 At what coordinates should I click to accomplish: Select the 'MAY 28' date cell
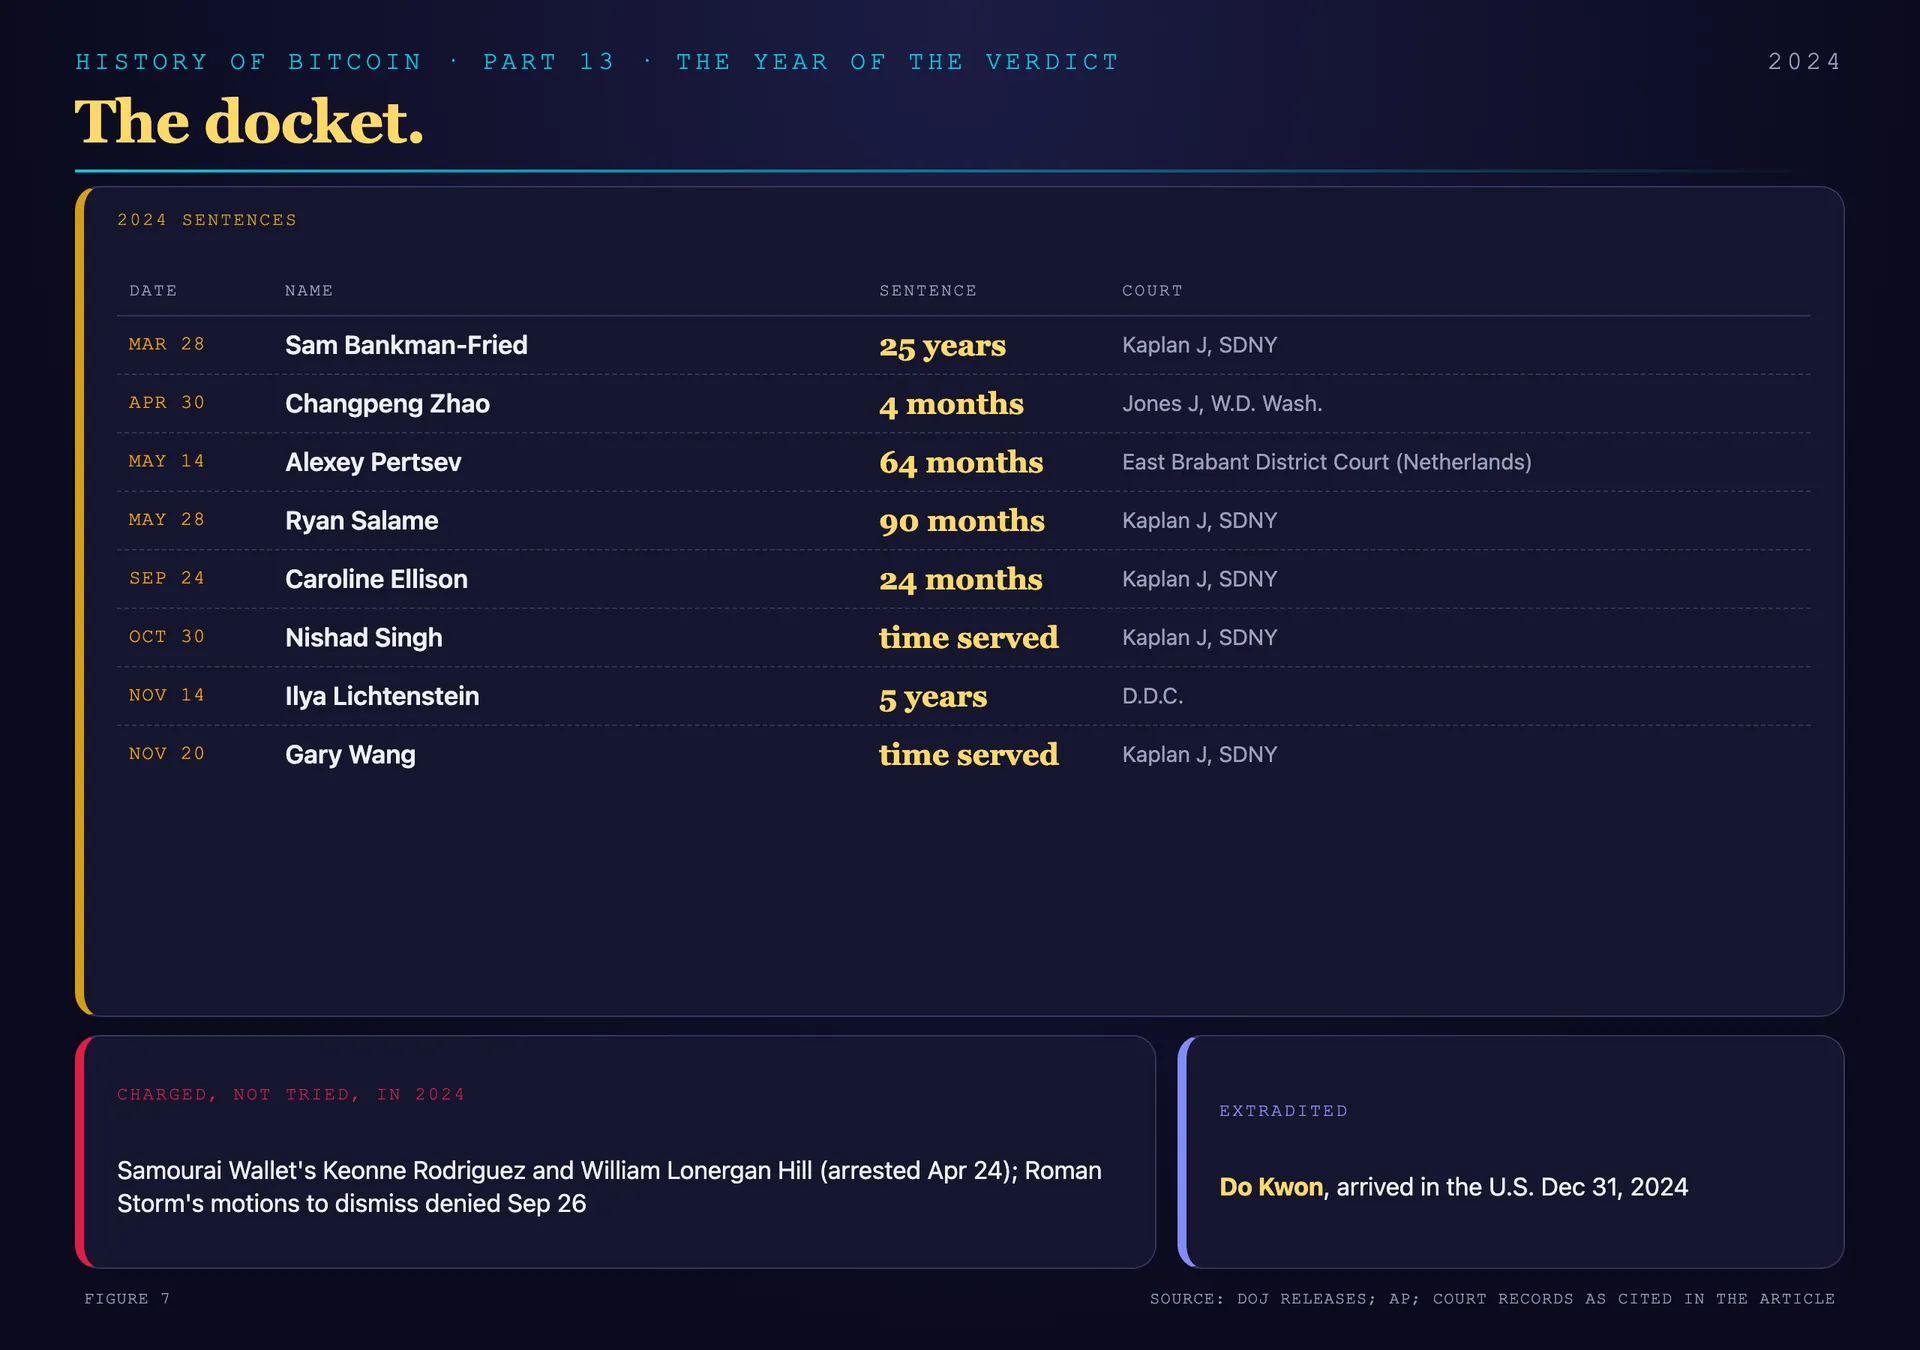167,520
